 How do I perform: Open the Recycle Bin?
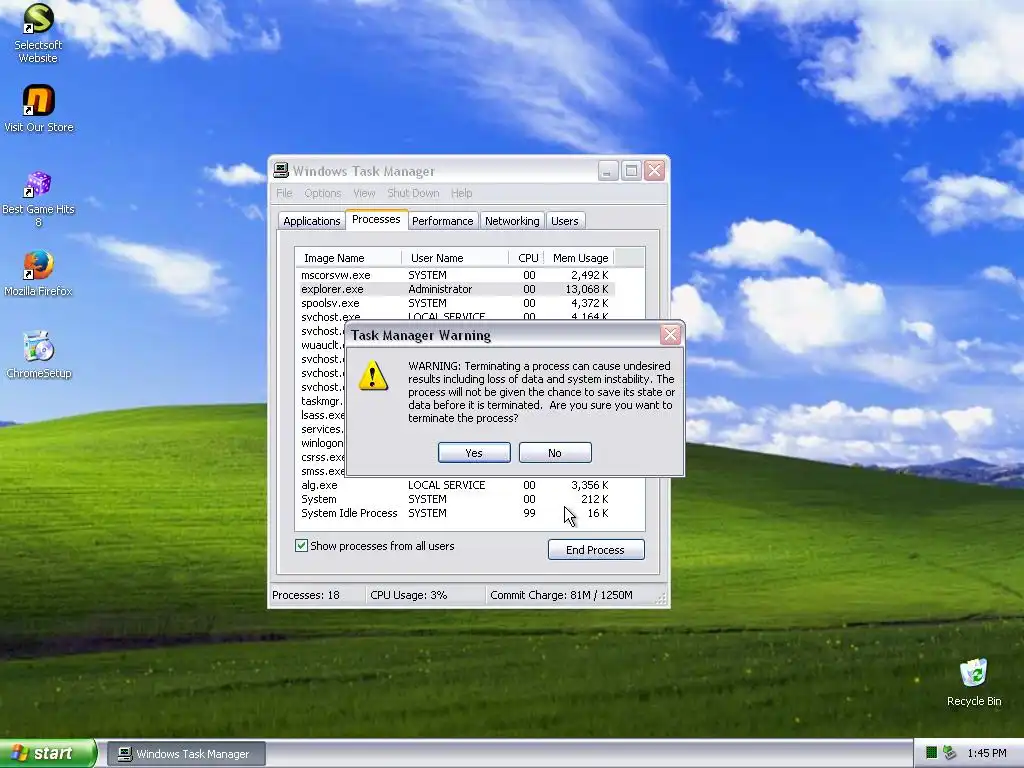tap(973, 682)
